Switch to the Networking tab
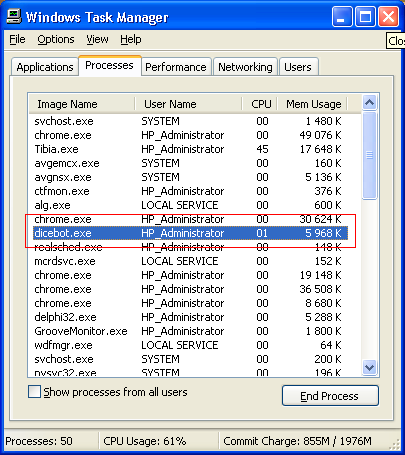405x455 pixels. click(245, 67)
